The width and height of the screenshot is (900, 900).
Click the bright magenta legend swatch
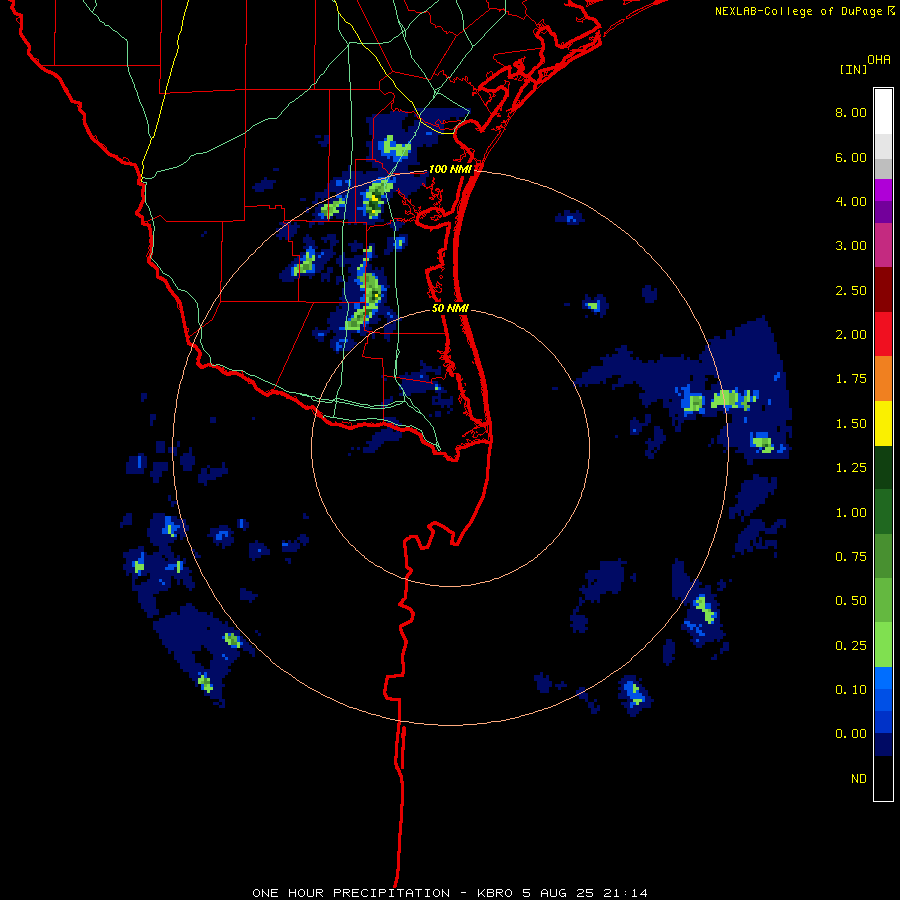(883, 190)
